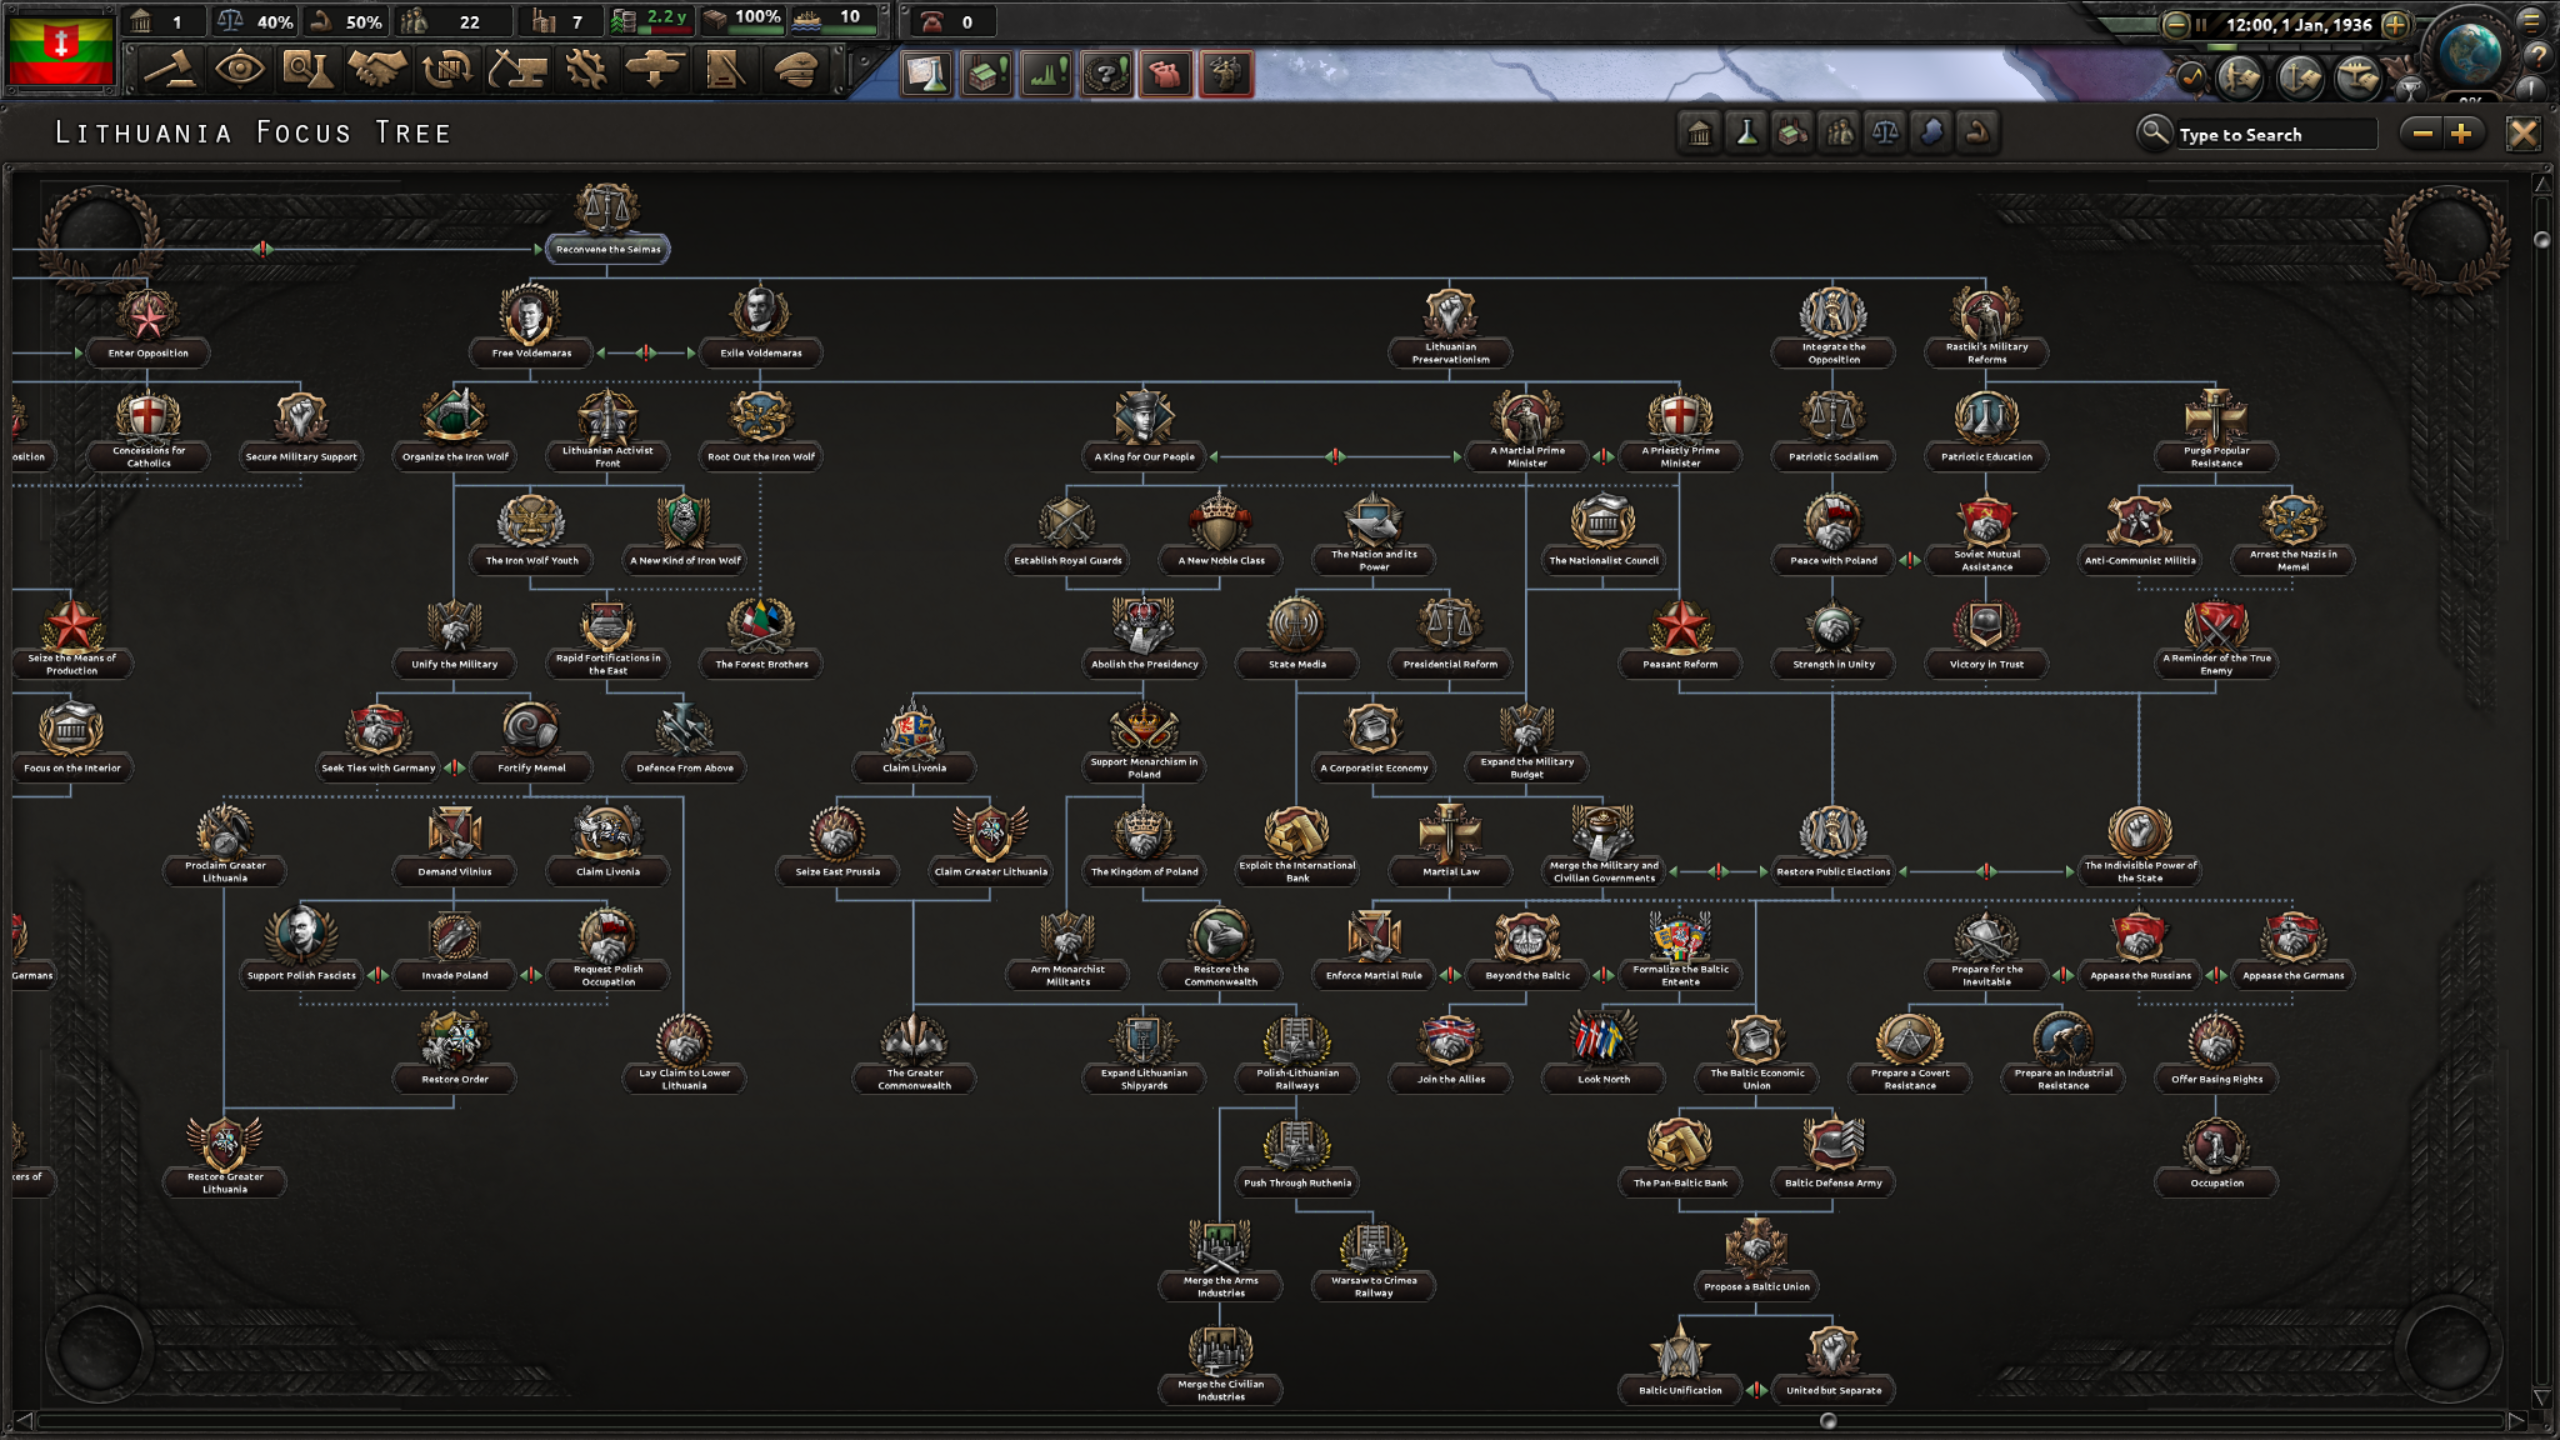Toggle the political focus filter icon
Image resolution: width=2560 pixels, height=1440 pixels.
[x=1699, y=133]
